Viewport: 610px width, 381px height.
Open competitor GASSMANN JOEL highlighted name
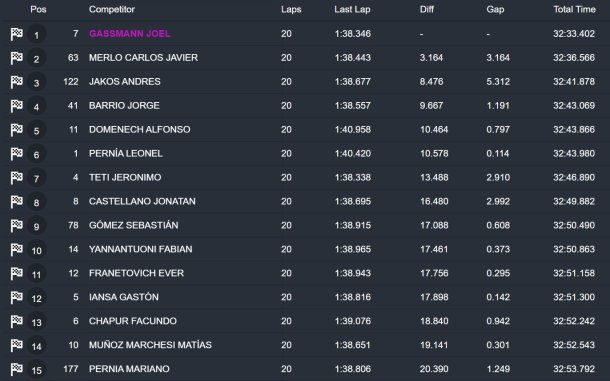point(130,34)
